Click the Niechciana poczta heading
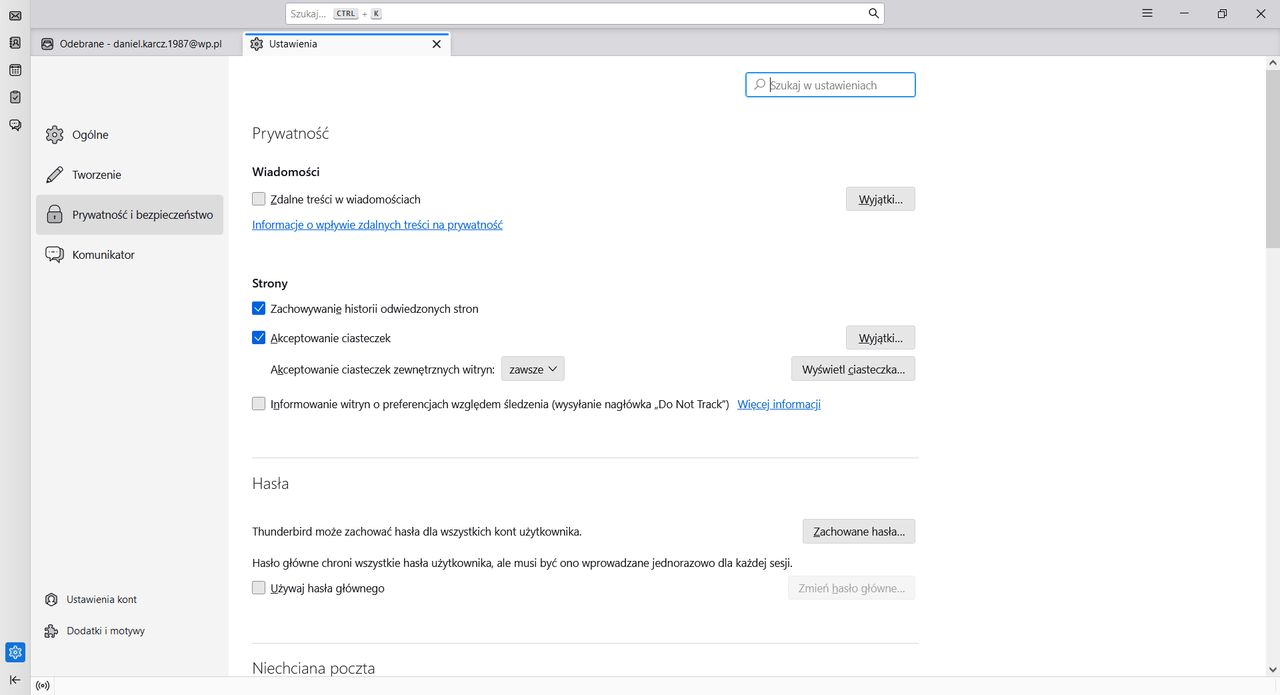1280x695 pixels. pyautogui.click(x=313, y=668)
